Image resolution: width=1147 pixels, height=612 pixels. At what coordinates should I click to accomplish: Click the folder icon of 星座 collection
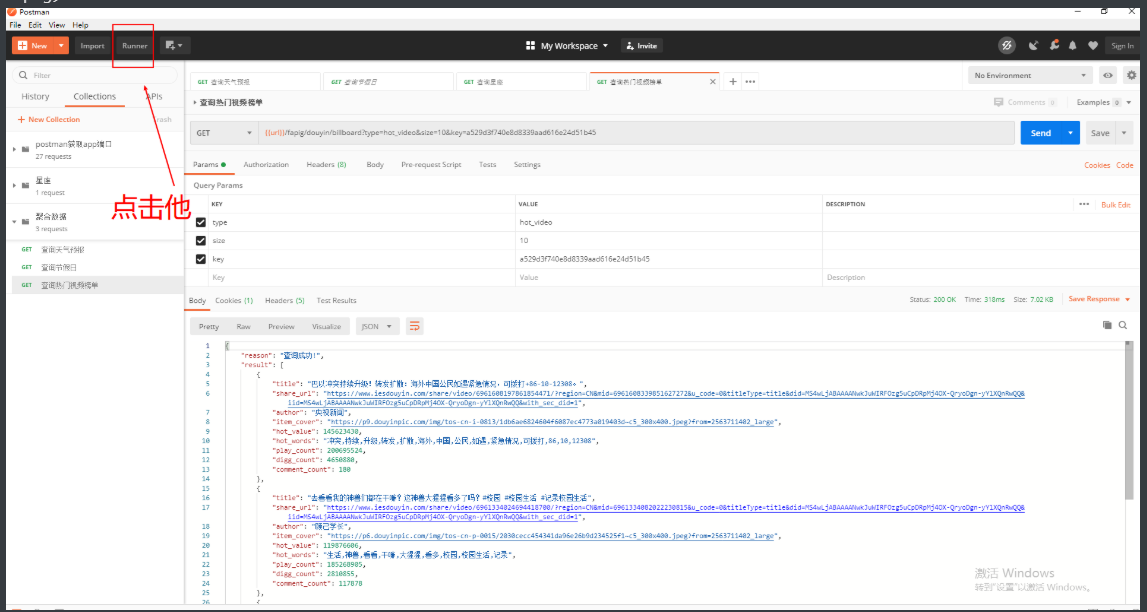tap(26, 185)
